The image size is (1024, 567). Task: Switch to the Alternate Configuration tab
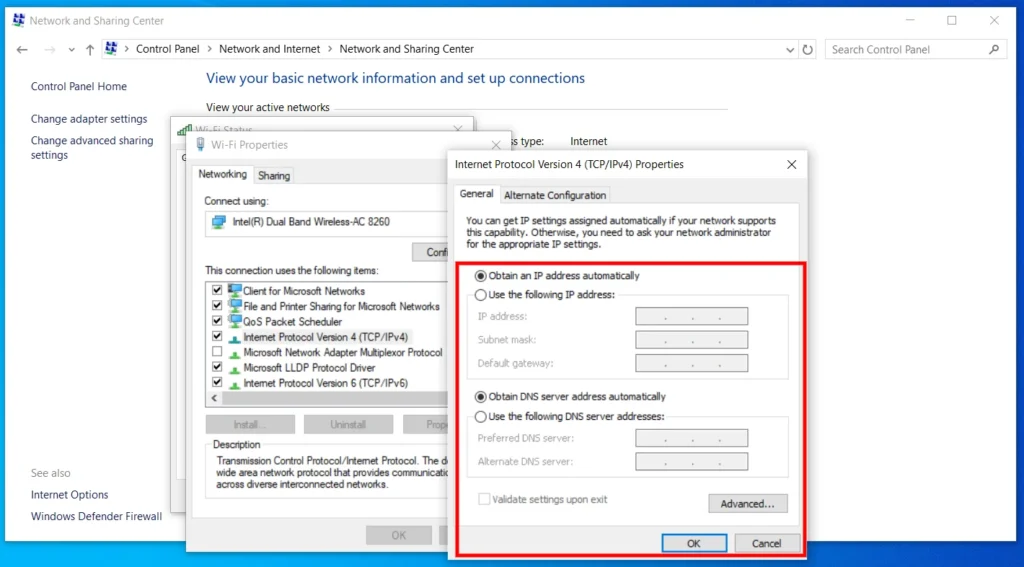pyautogui.click(x=555, y=195)
